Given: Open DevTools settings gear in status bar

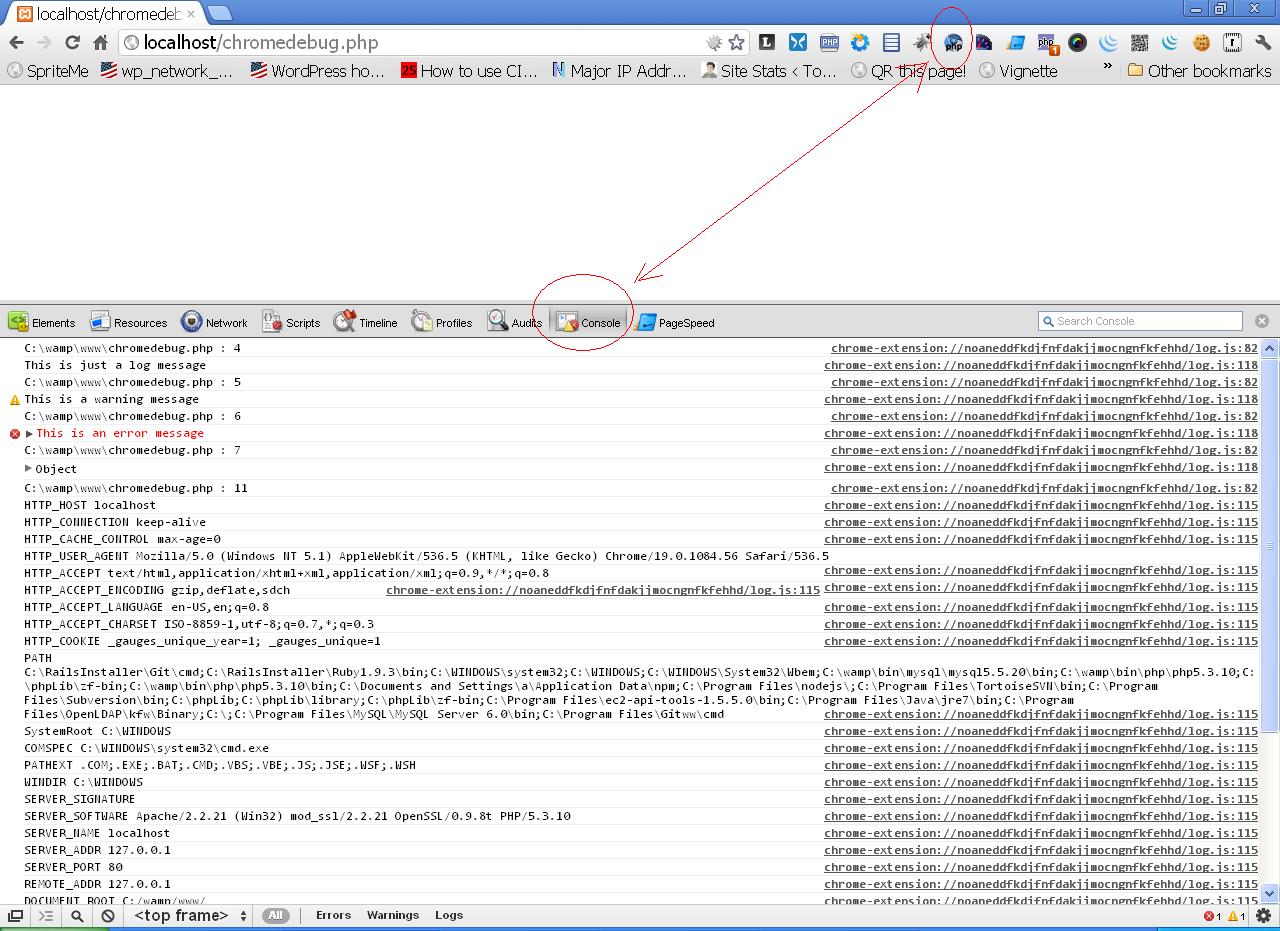Looking at the screenshot, I should [x=1263, y=916].
